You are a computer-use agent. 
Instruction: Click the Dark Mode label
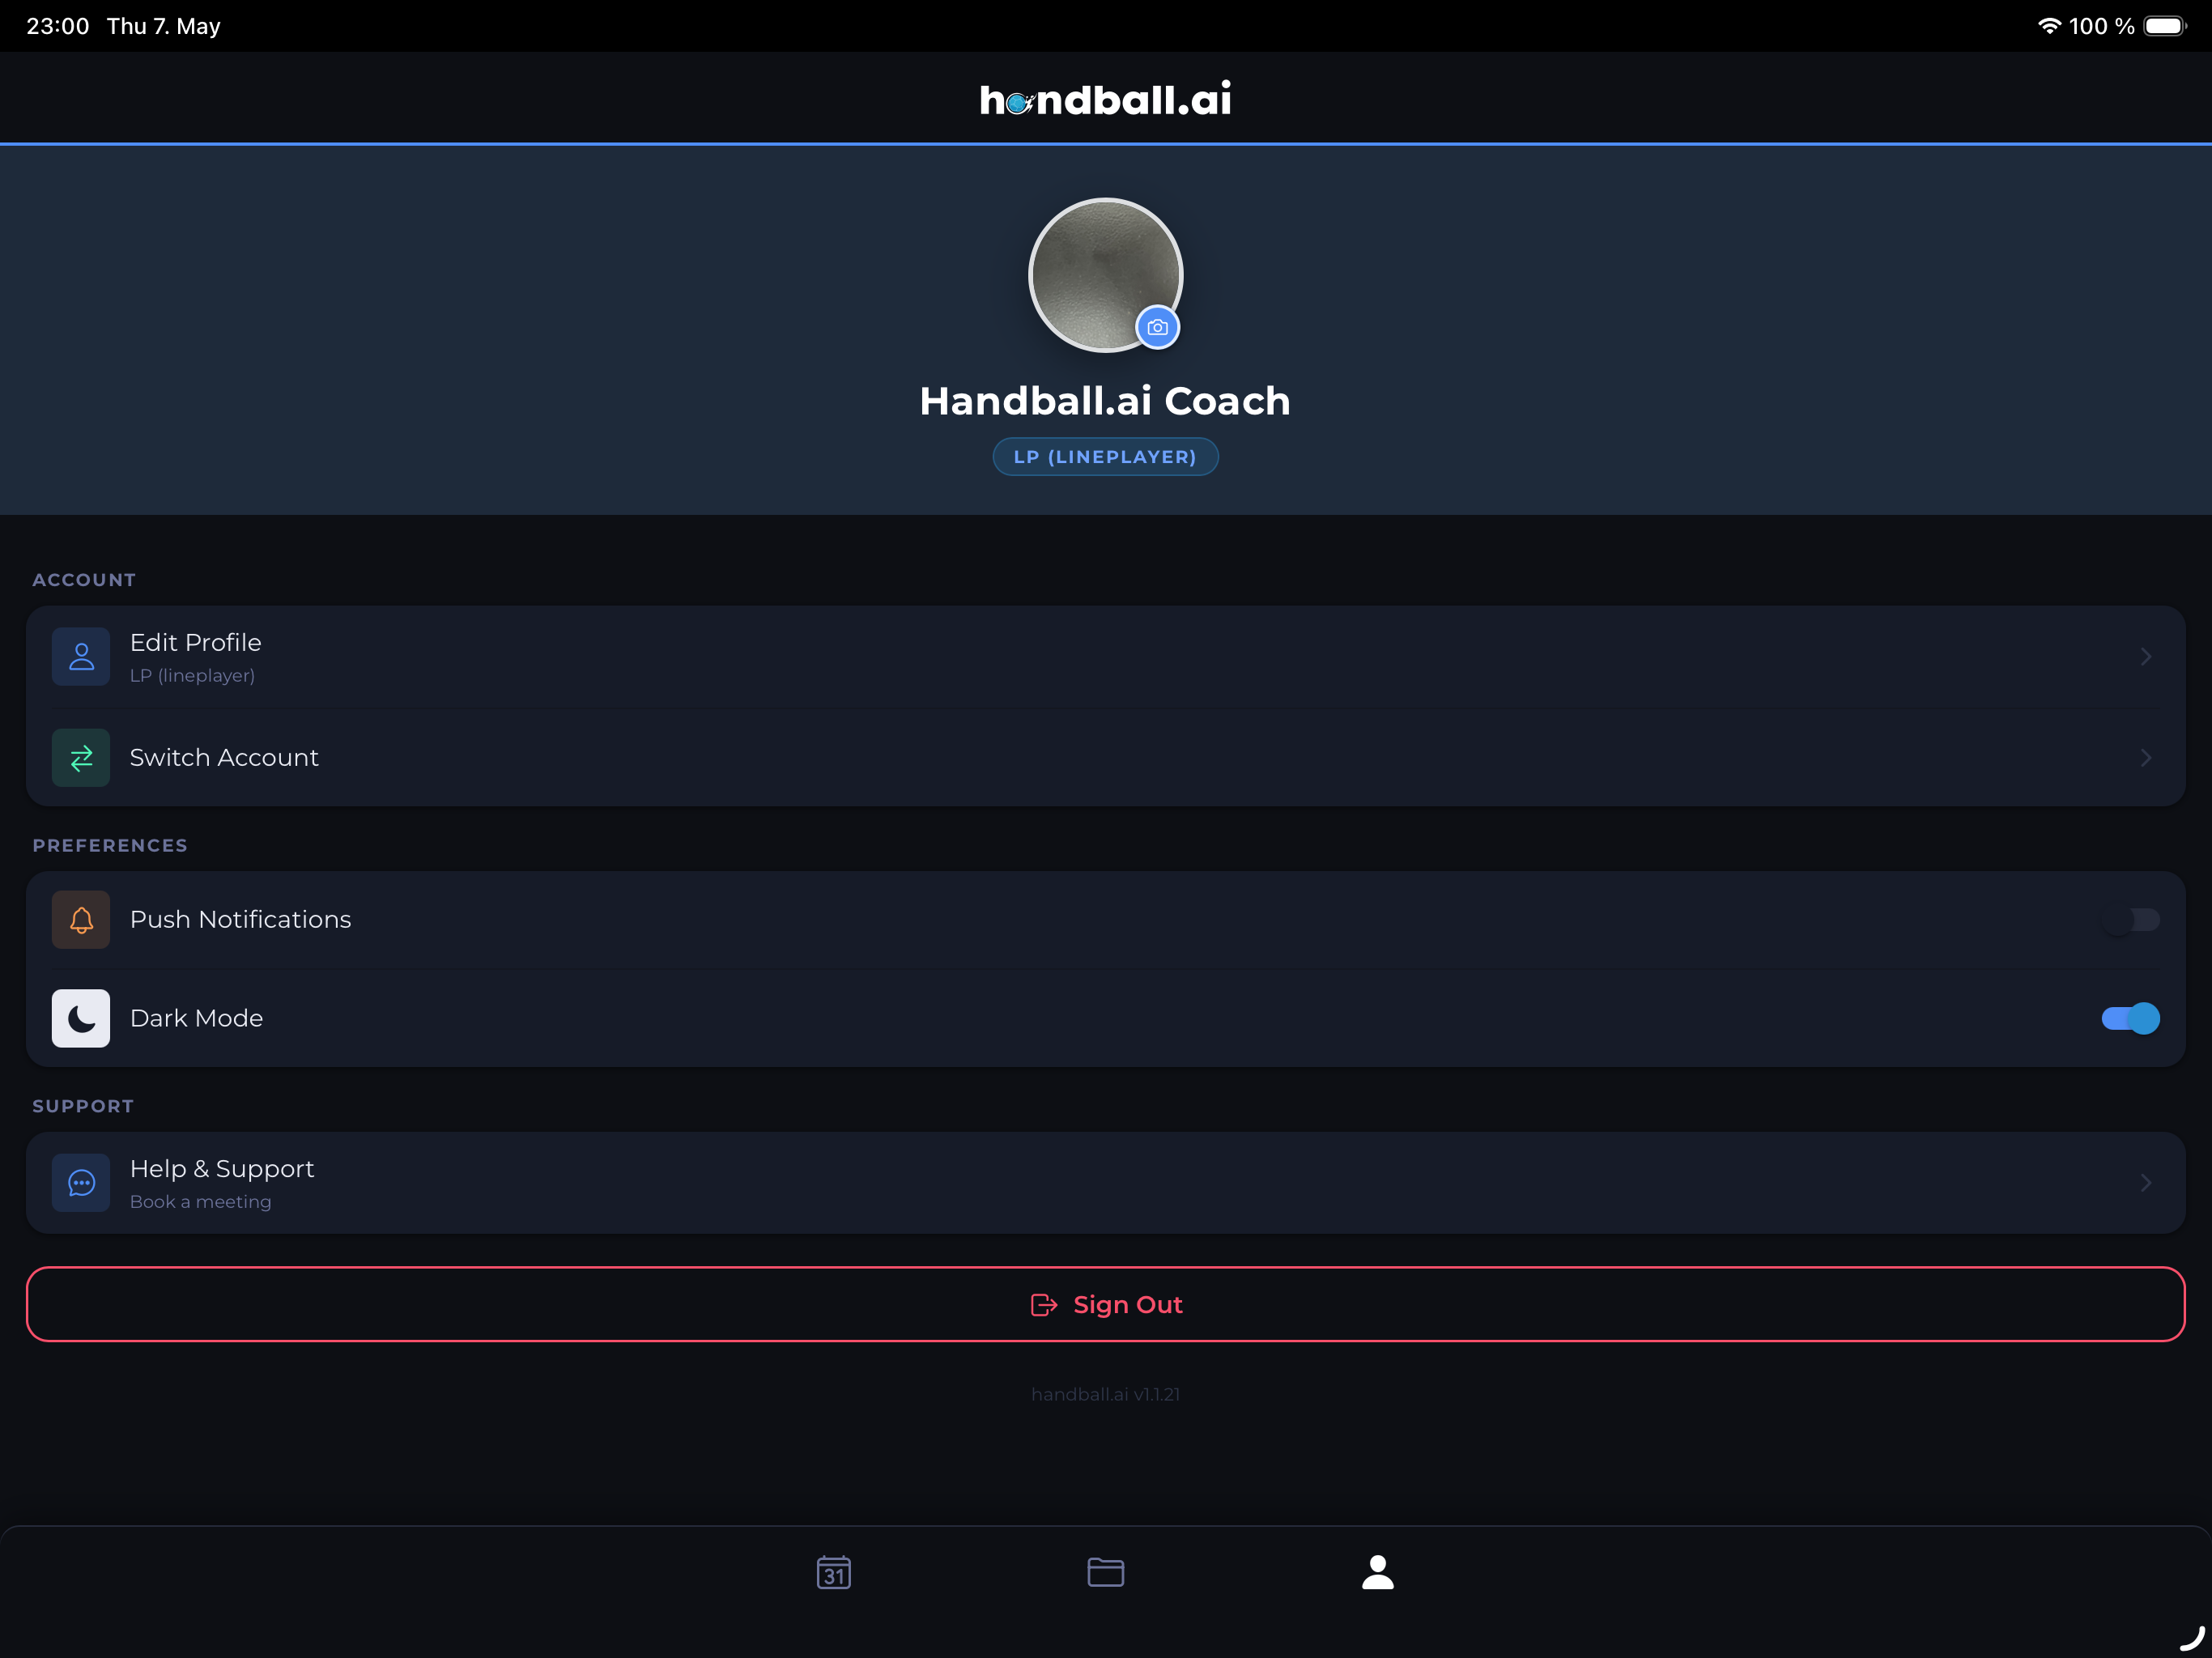coord(197,1018)
